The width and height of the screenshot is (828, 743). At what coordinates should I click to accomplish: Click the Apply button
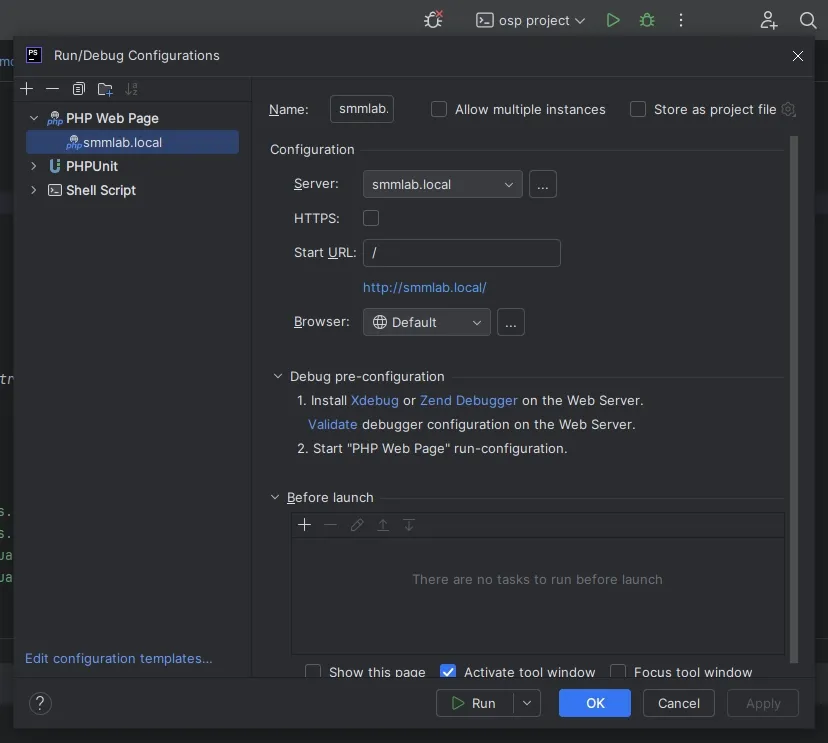pyautogui.click(x=763, y=703)
